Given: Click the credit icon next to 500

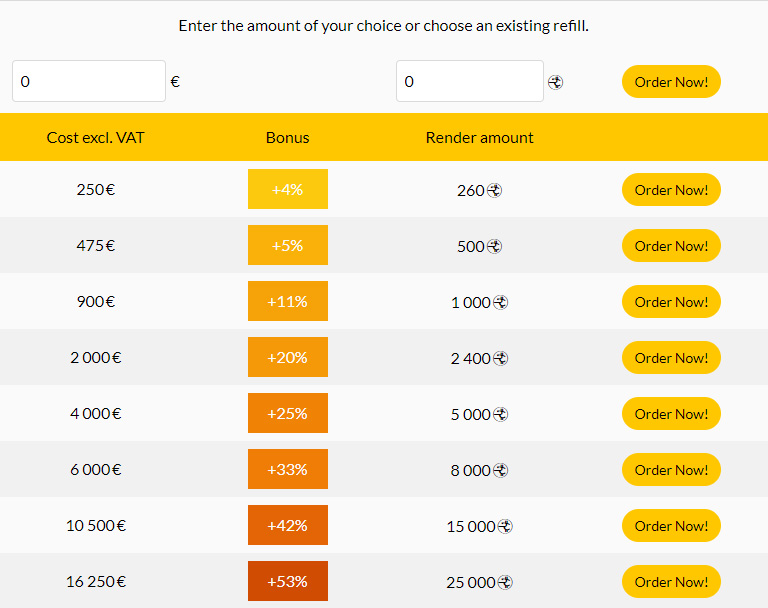Looking at the screenshot, I should tap(494, 246).
